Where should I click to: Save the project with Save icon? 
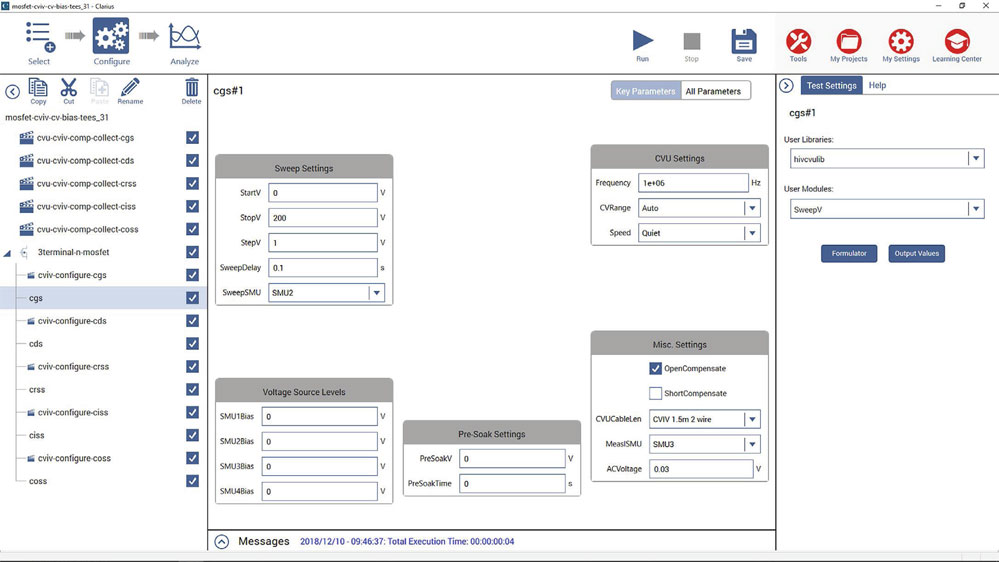click(744, 41)
